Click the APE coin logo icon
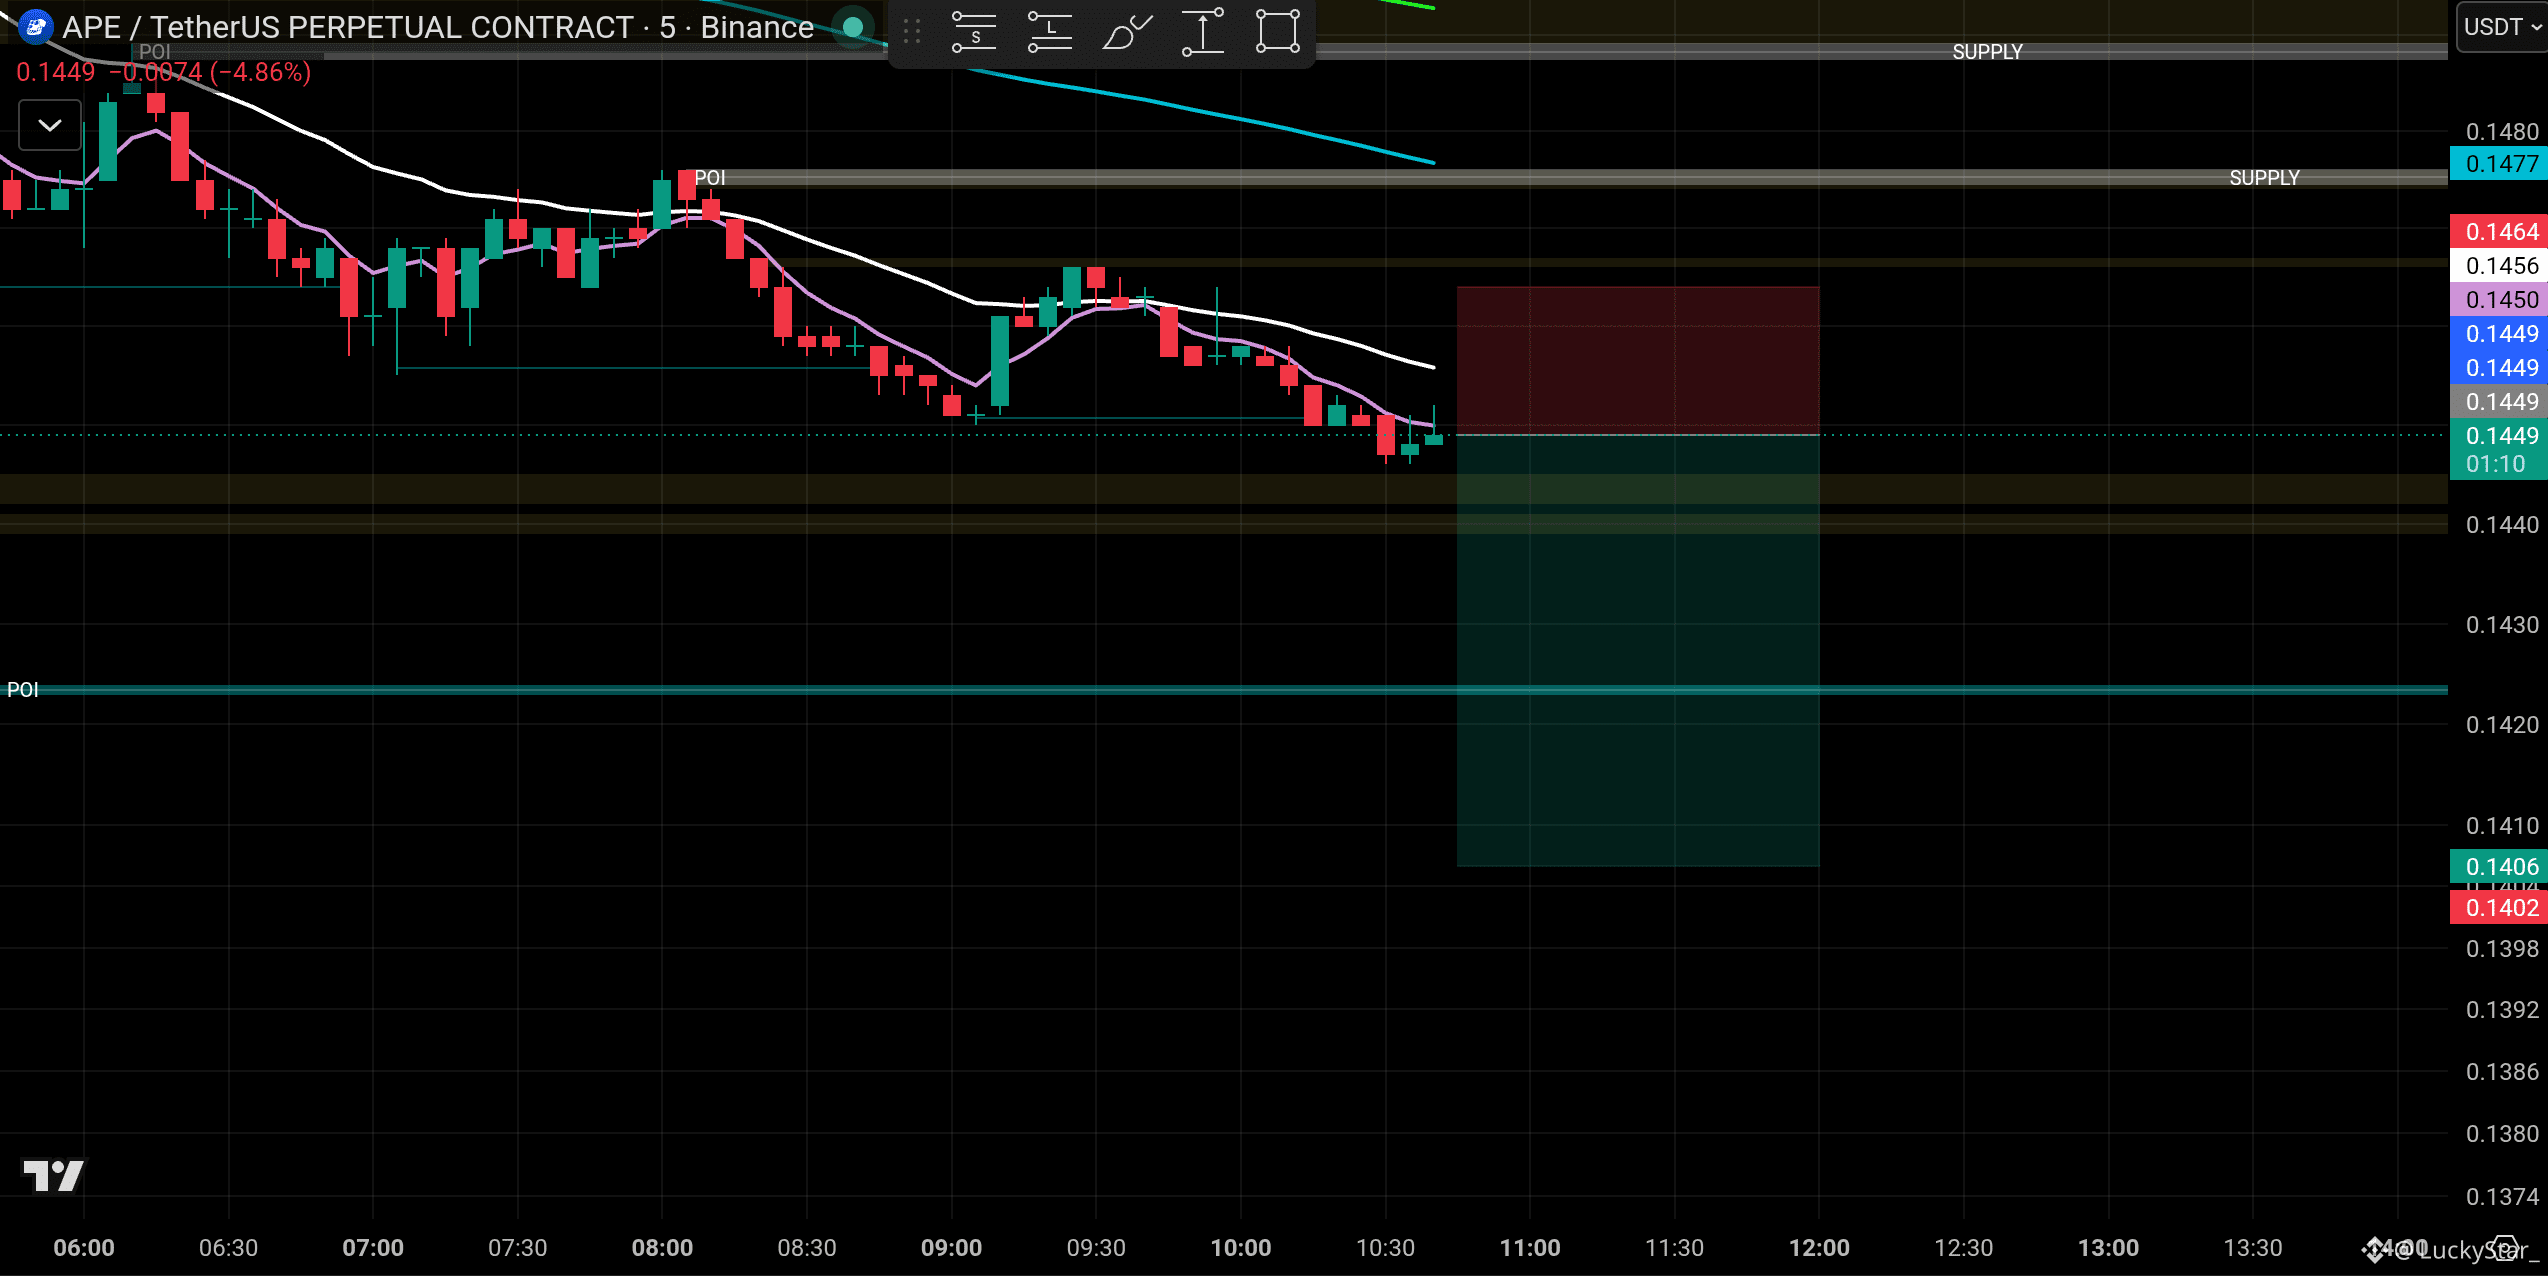Viewport: 2548px width, 1276px height. click(34, 27)
